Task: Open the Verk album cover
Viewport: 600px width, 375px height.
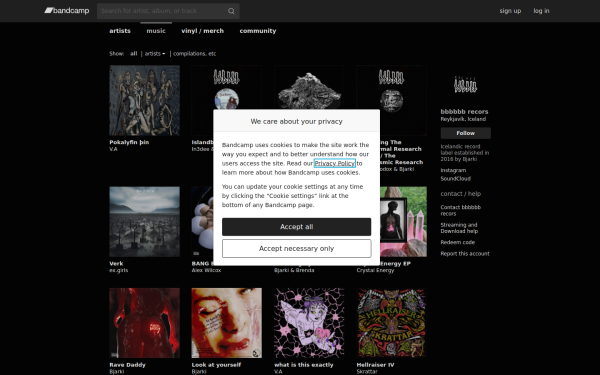Action: [x=144, y=222]
